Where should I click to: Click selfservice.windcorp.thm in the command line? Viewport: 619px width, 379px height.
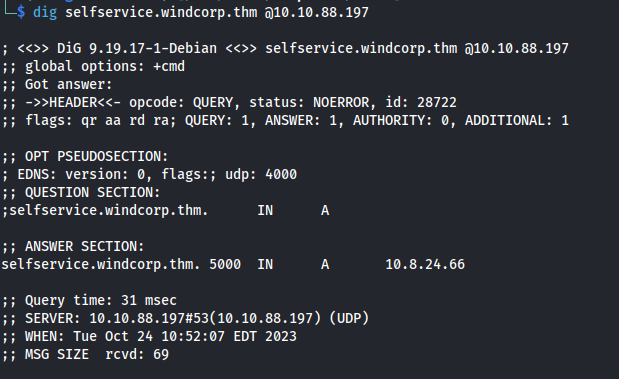point(161,12)
